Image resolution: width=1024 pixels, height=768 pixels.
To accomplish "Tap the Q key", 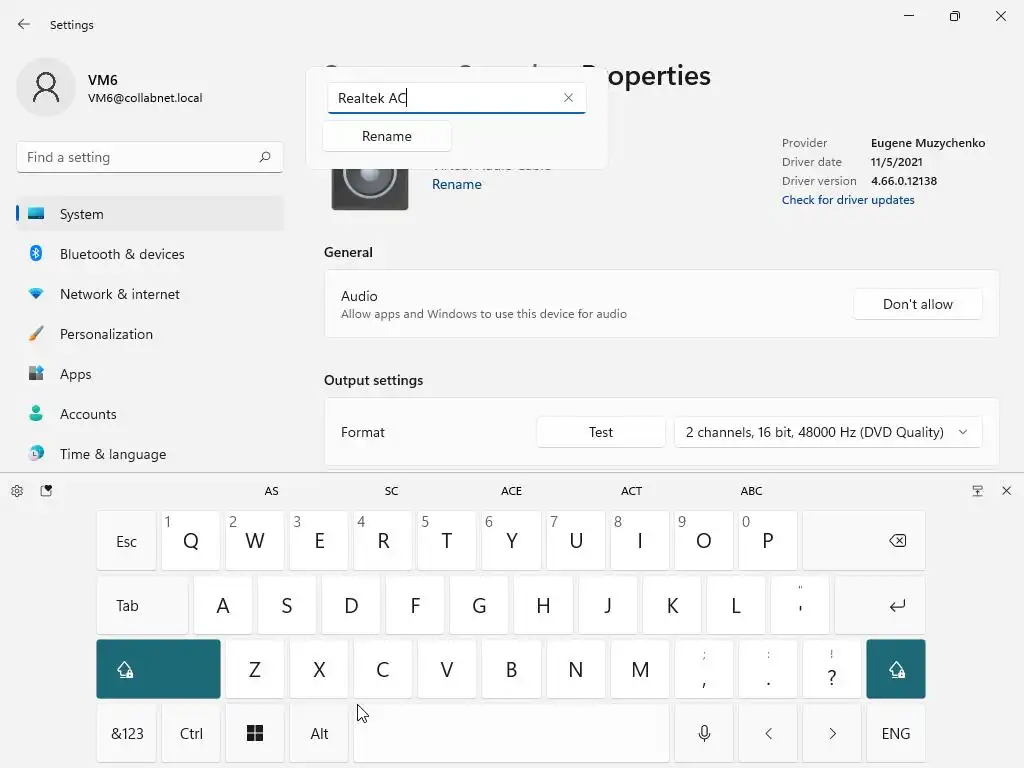I will (191, 541).
